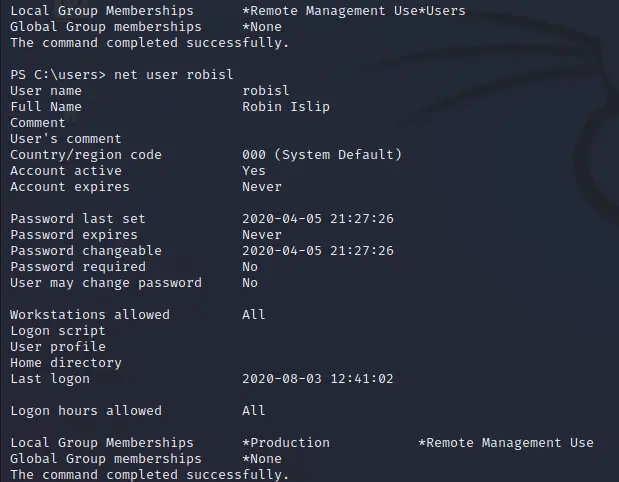This screenshot has width=619, height=482.
Task: Click the "Logon hours allowed" label
Action: click(x=86, y=411)
